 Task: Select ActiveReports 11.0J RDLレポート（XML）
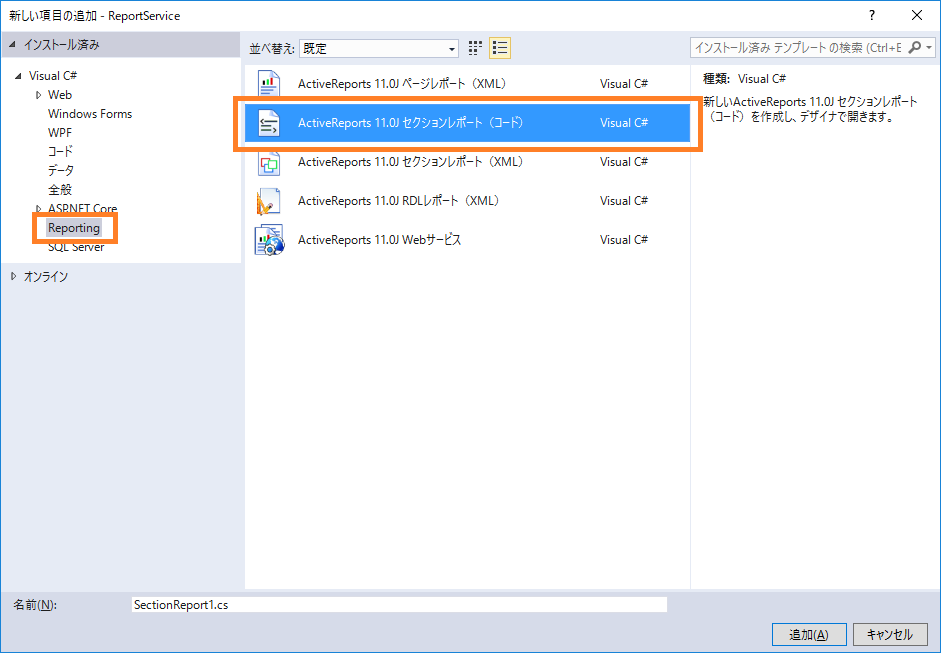pyautogui.click(x=467, y=201)
